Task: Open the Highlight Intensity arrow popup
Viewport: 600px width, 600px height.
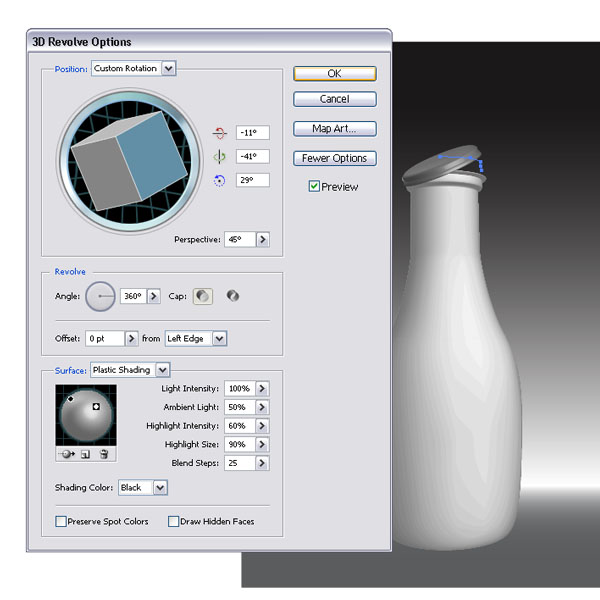Action: click(262, 426)
